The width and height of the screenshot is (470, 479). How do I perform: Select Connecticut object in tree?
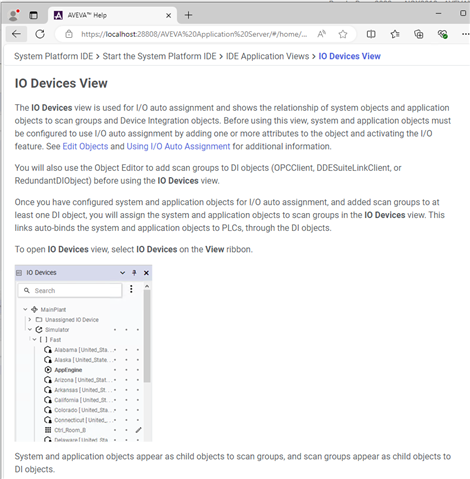pyautogui.click(x=81, y=420)
